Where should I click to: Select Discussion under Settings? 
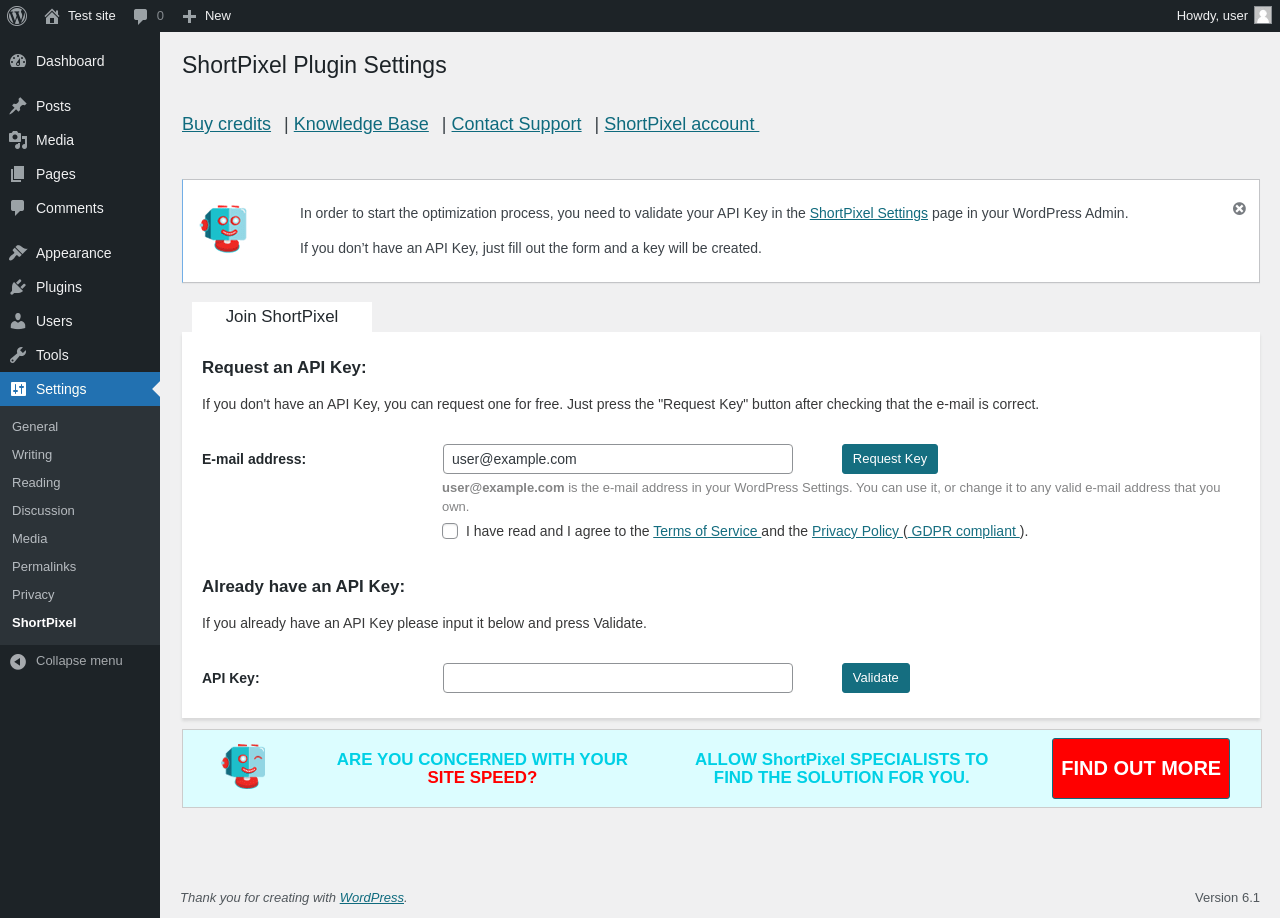pos(80,511)
